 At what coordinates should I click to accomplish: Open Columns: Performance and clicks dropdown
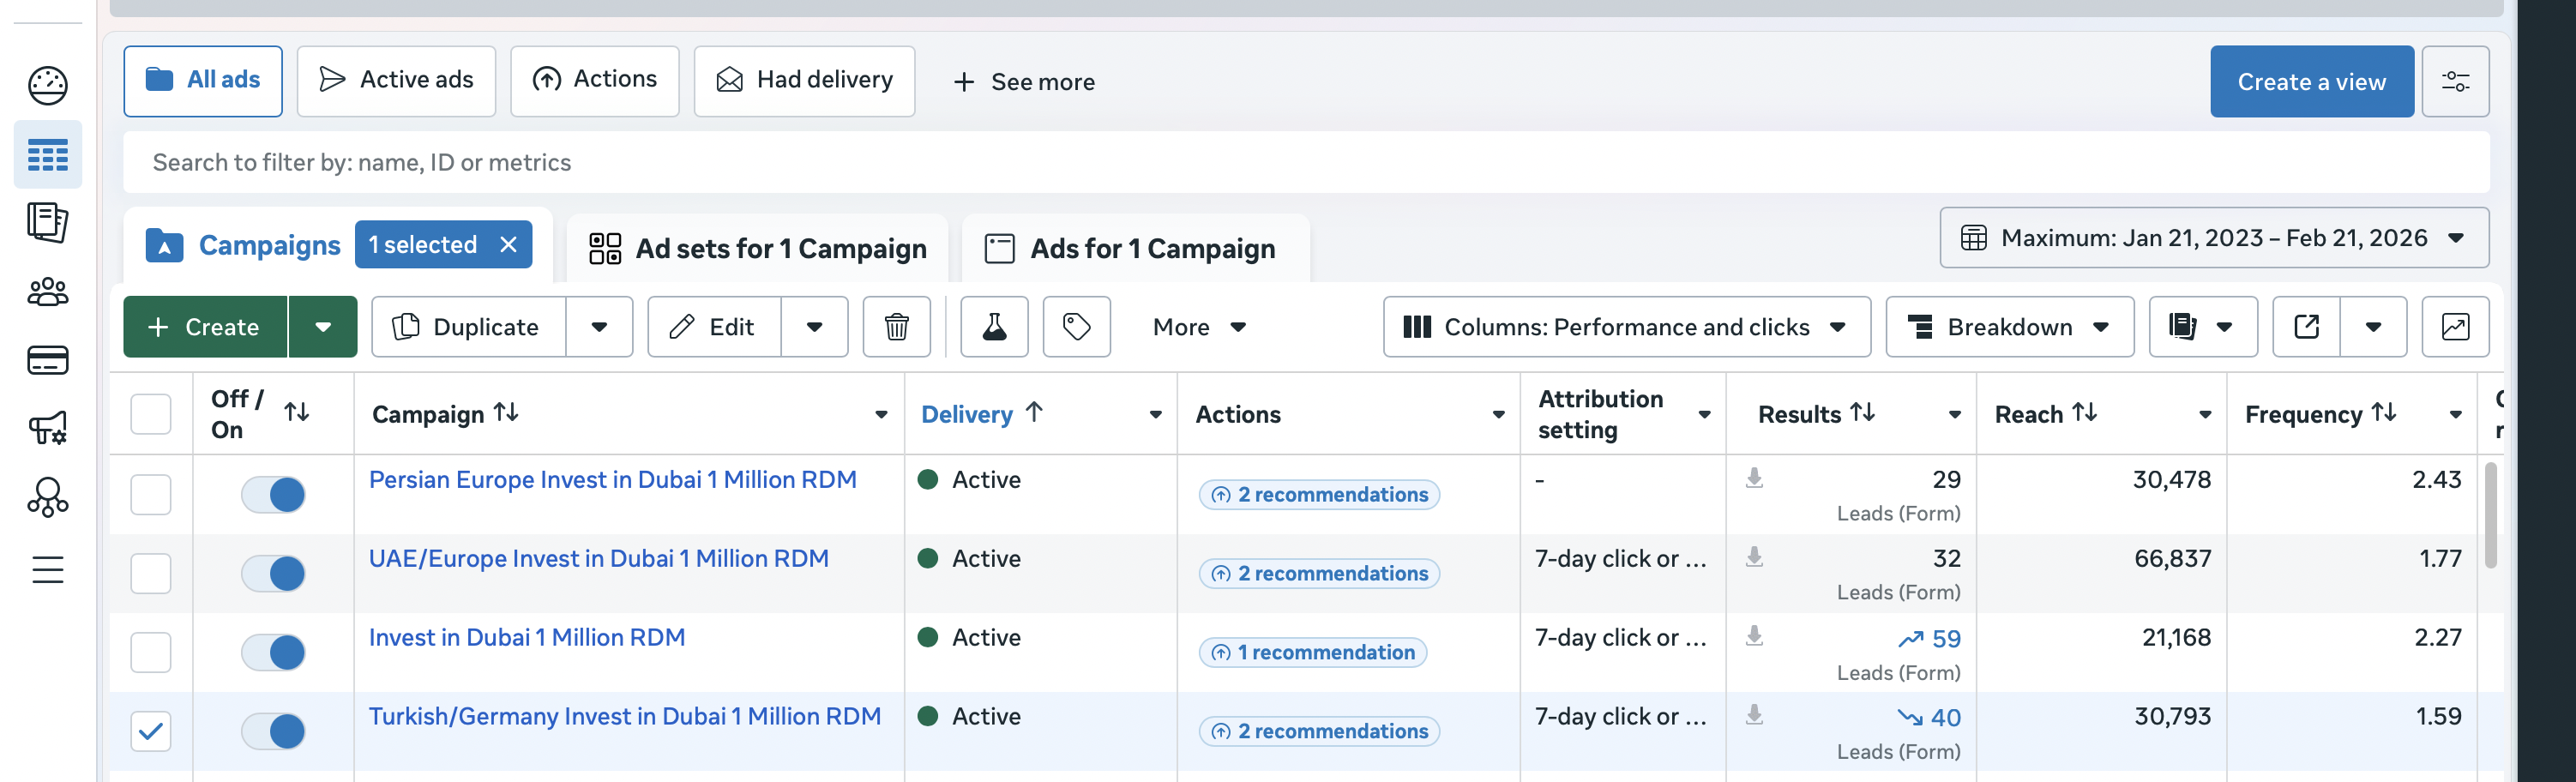(x=1626, y=327)
